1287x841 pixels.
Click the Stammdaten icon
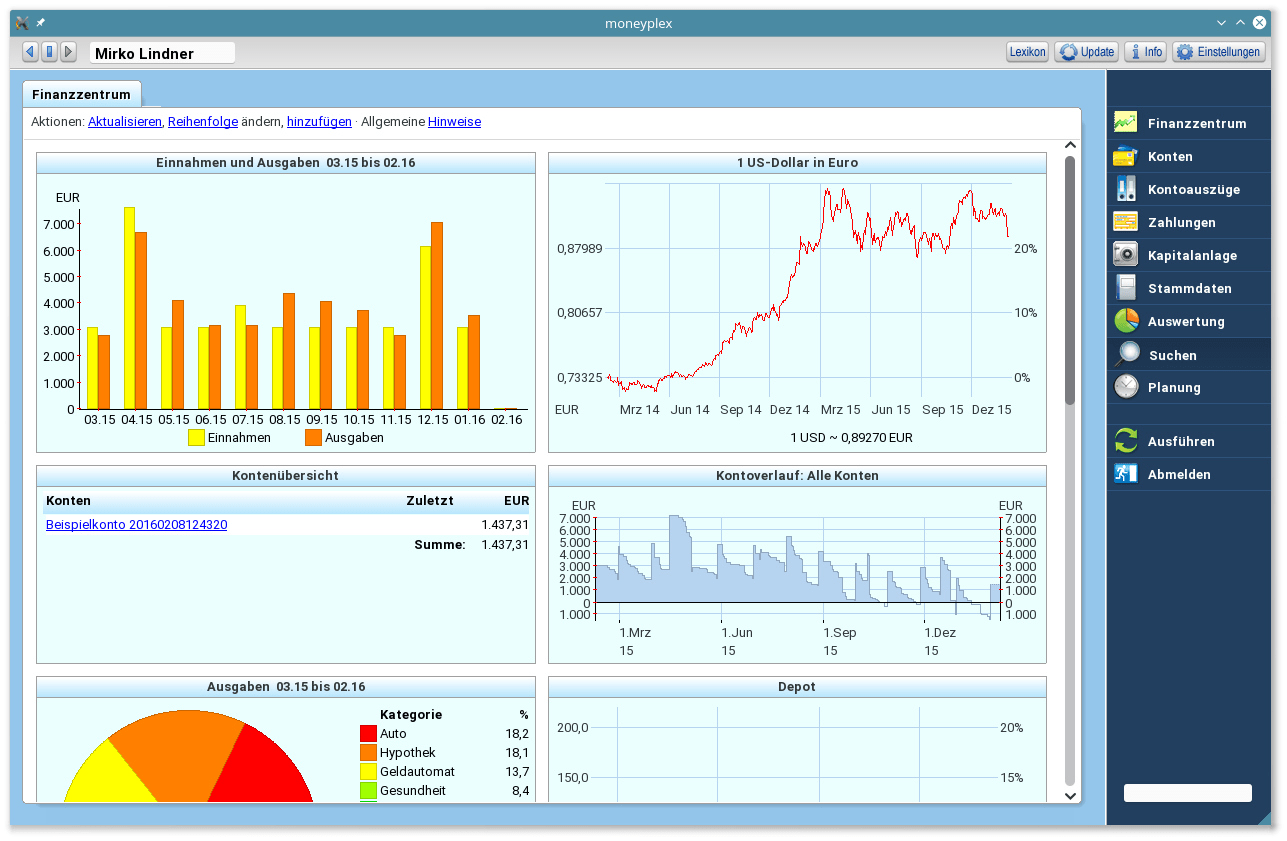[x=1126, y=288]
